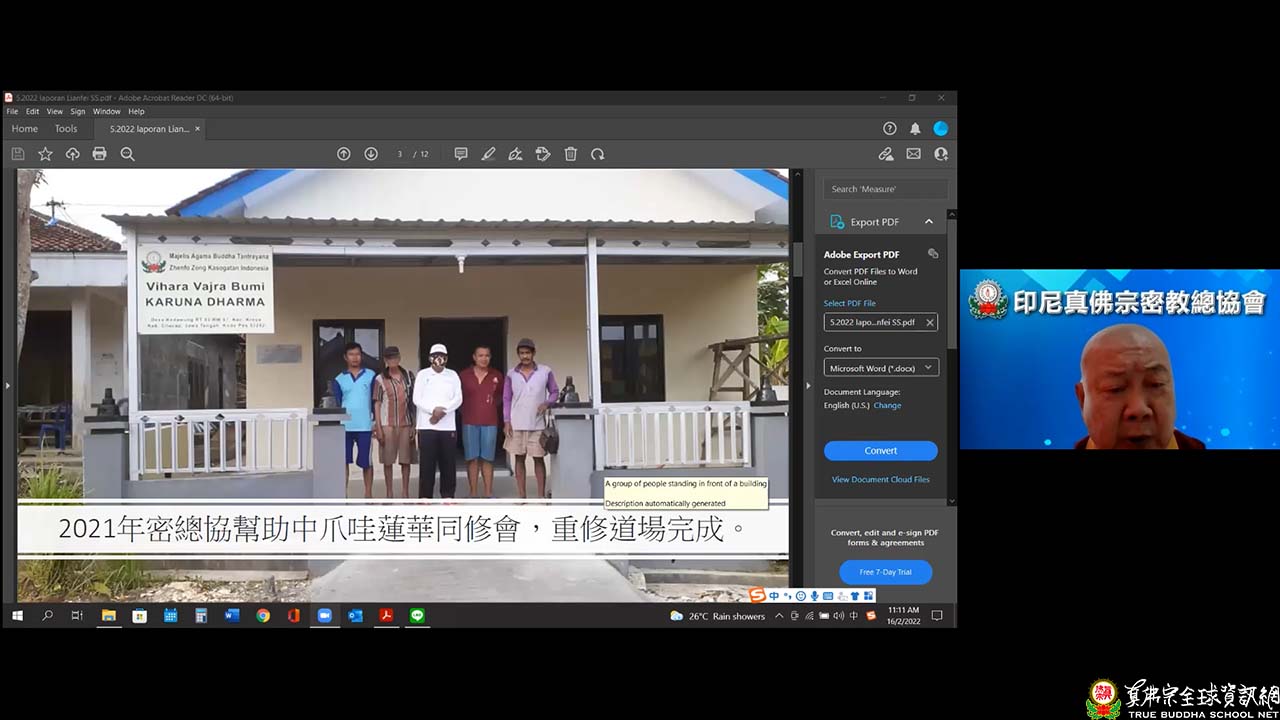Collapse the Export PDF panel section
Image resolution: width=1280 pixels, height=720 pixels.
(x=928, y=222)
